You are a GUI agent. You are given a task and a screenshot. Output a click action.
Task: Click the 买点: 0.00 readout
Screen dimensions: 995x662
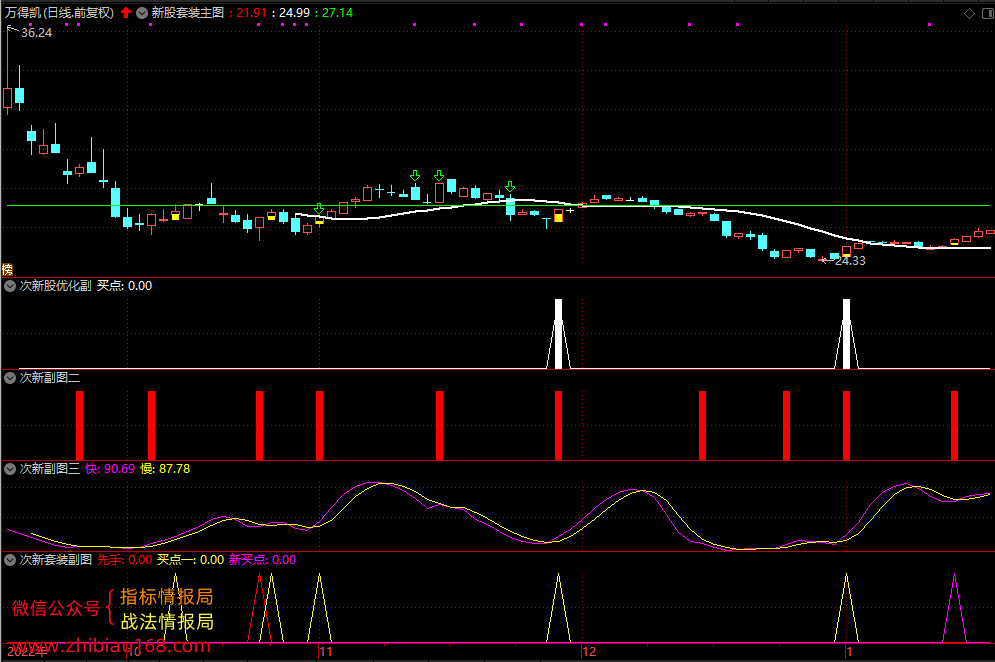click(124, 286)
